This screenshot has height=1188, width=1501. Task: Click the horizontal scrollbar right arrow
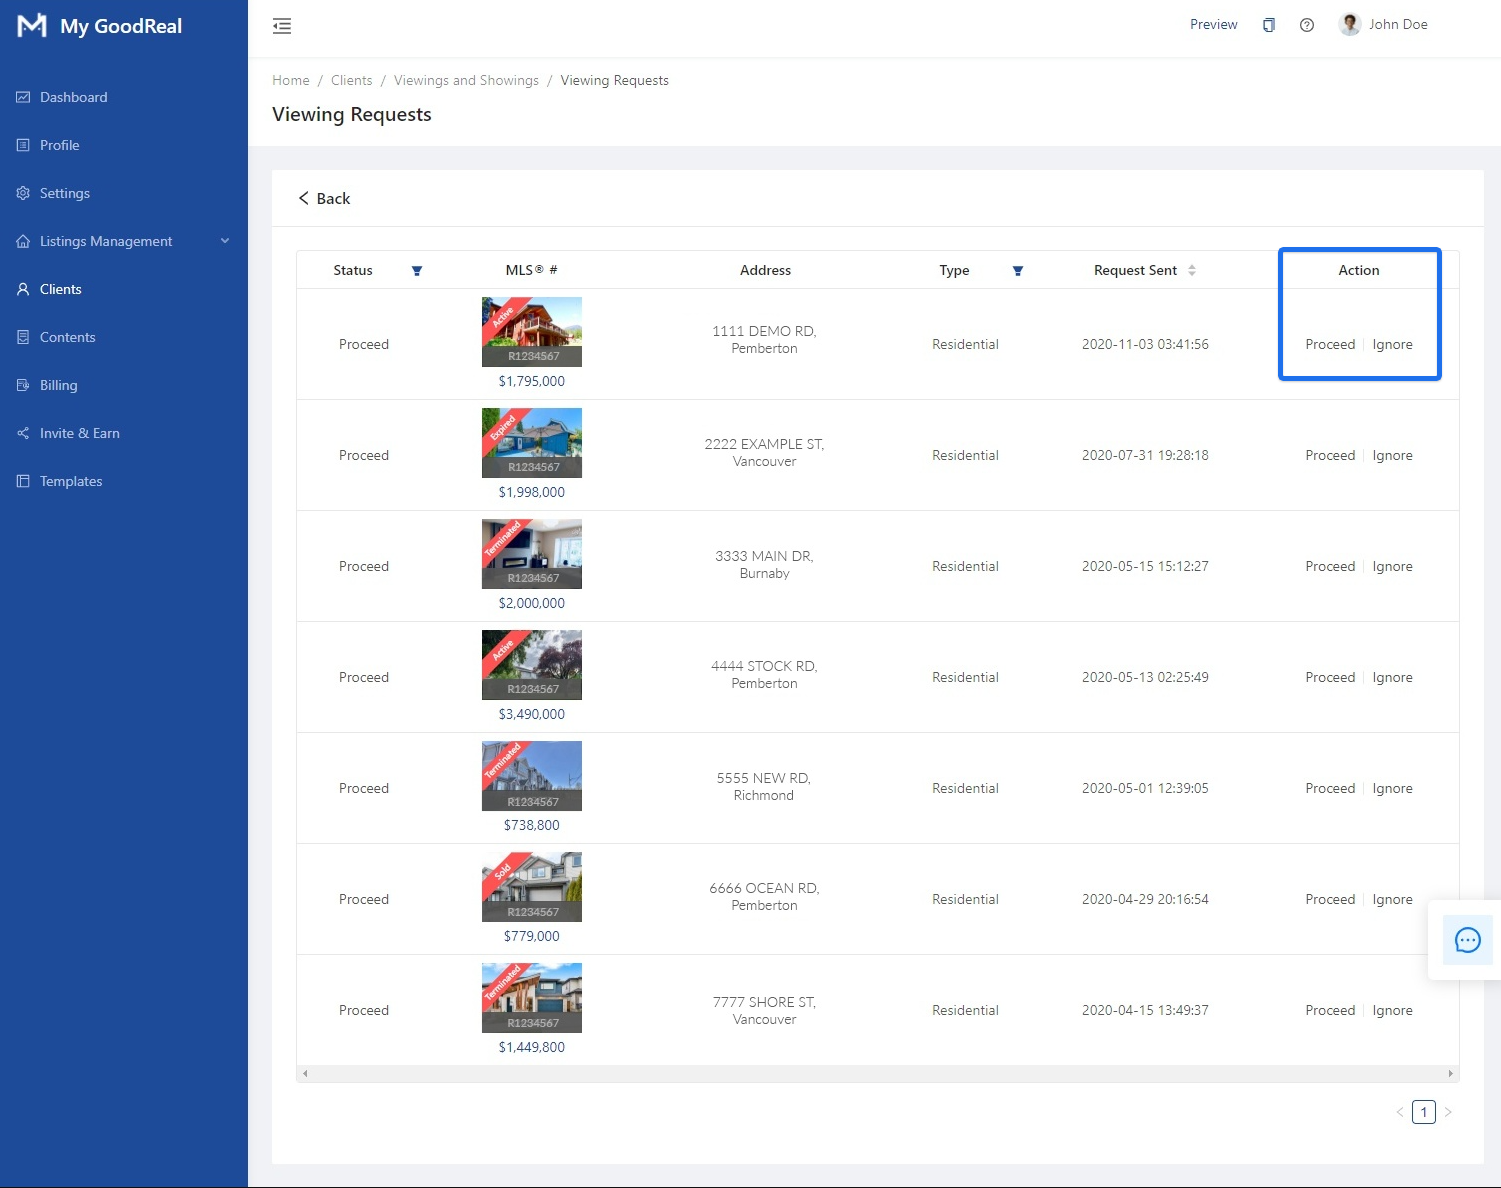point(1450,1073)
